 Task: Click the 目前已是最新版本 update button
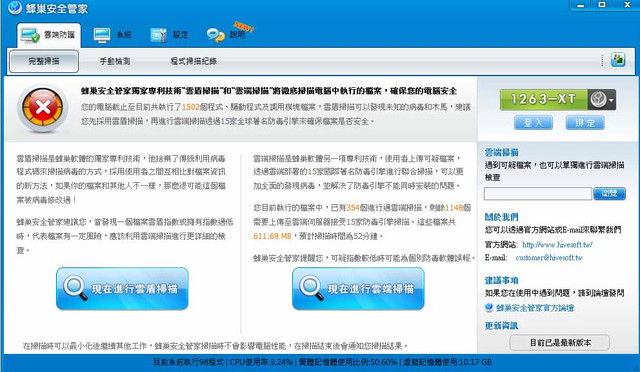560,343
